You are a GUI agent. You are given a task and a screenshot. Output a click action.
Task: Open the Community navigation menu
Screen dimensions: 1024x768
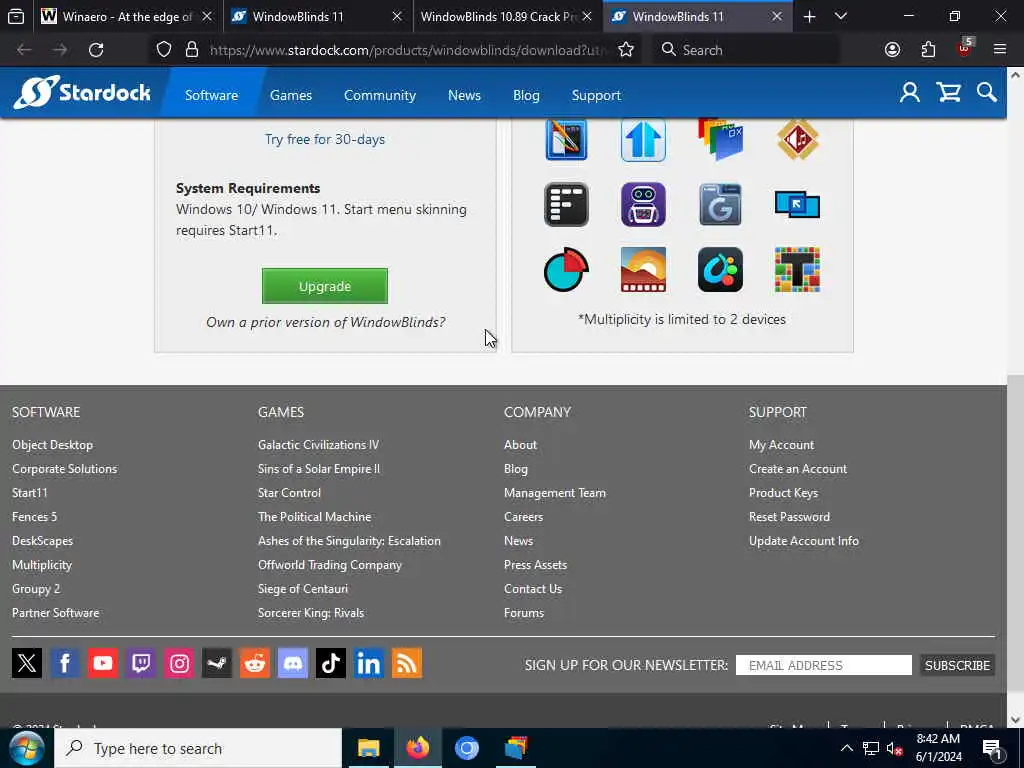coord(379,95)
